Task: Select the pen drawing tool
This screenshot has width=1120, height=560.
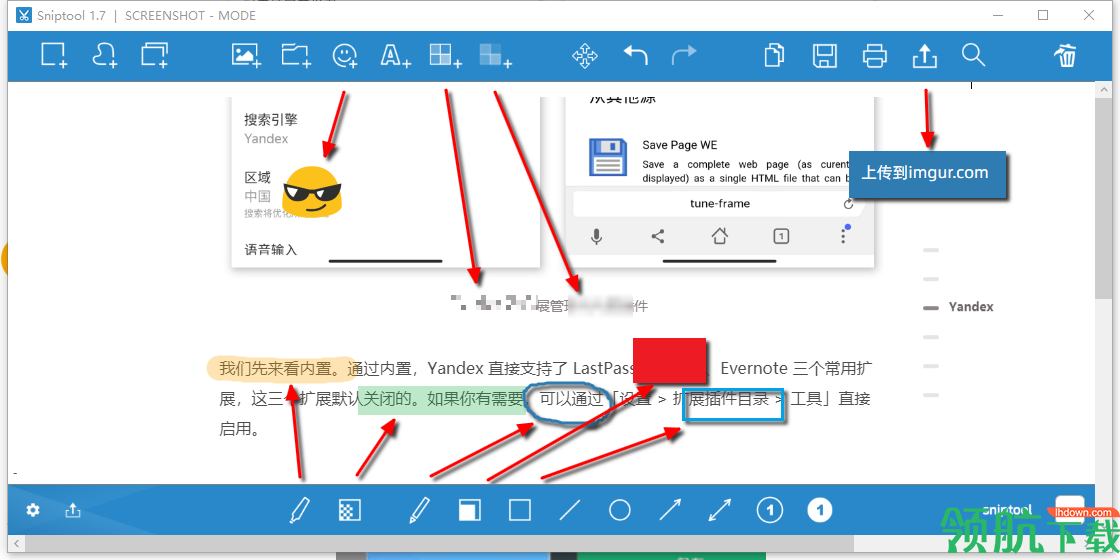Action: tap(420, 510)
